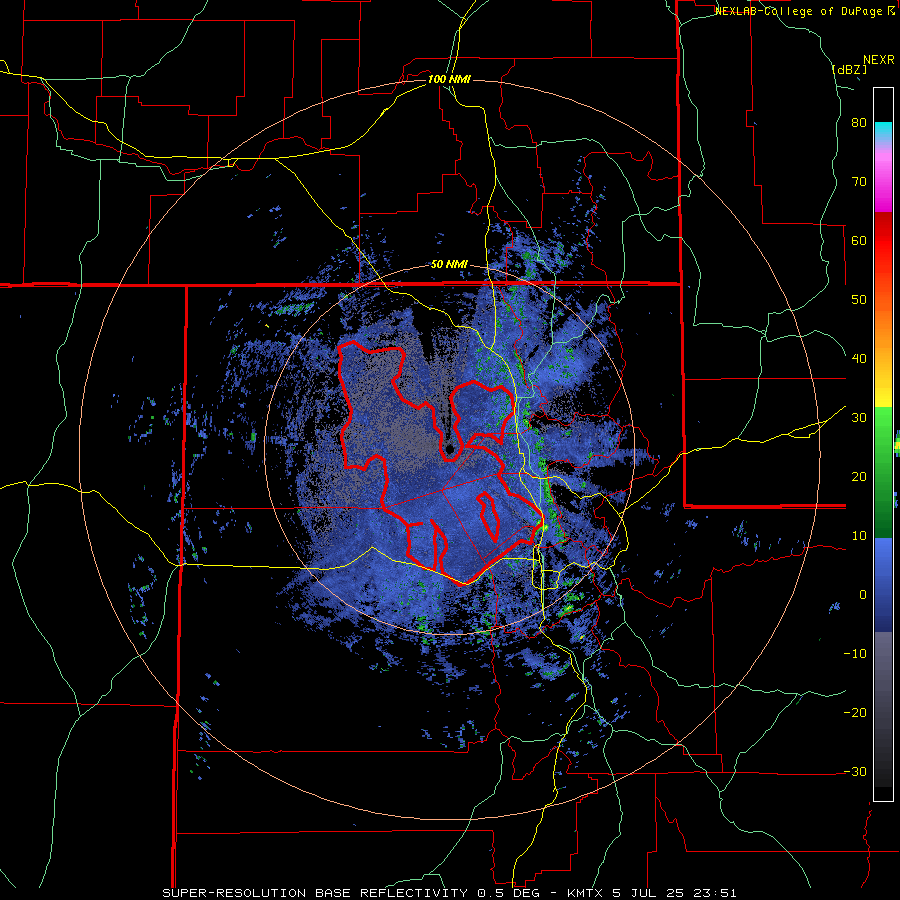Click the 100 NMI range ring label
Viewport: 900px width, 900px height.
point(449,79)
